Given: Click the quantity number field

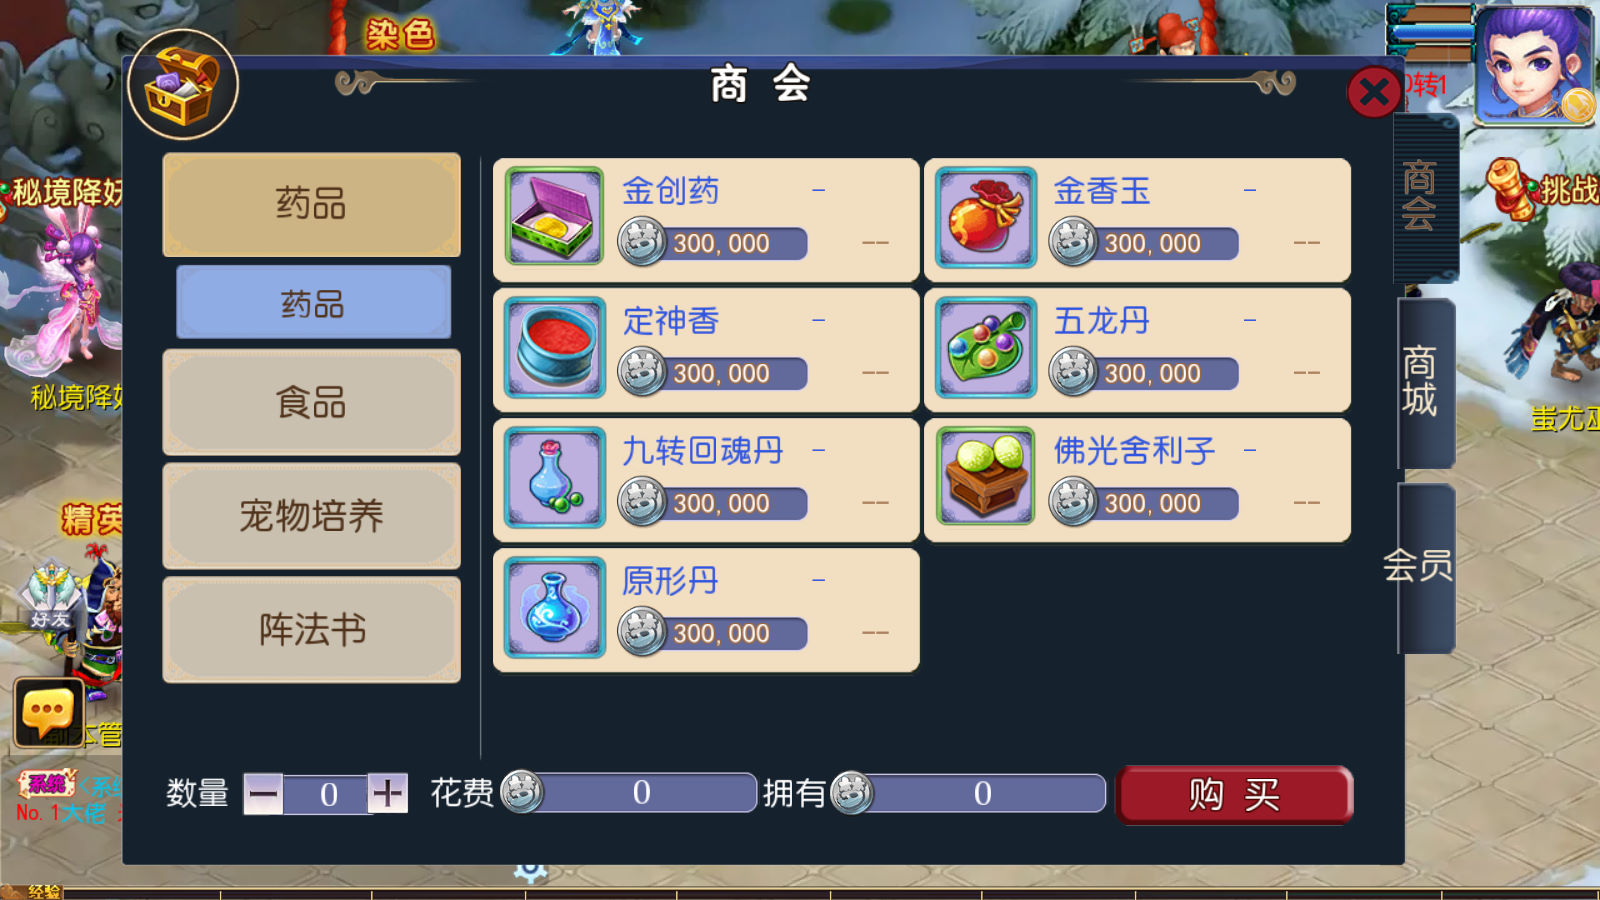Looking at the screenshot, I should (x=327, y=794).
